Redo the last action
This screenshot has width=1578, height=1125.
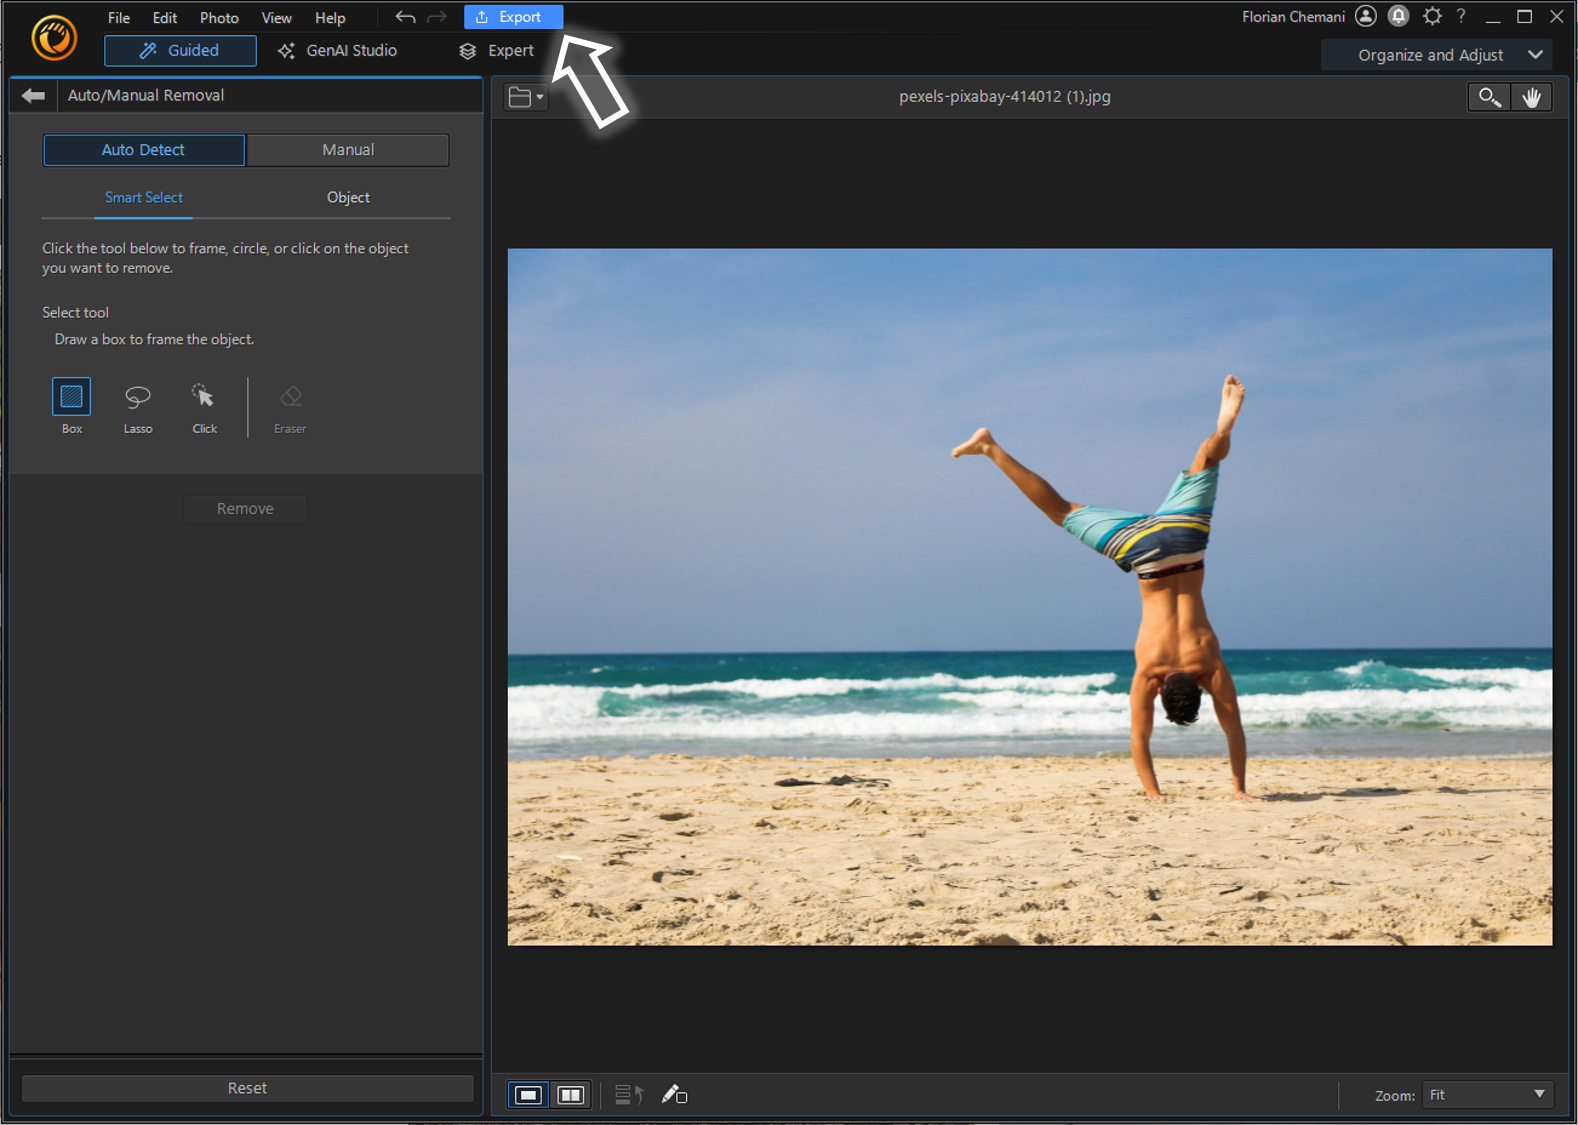437,17
